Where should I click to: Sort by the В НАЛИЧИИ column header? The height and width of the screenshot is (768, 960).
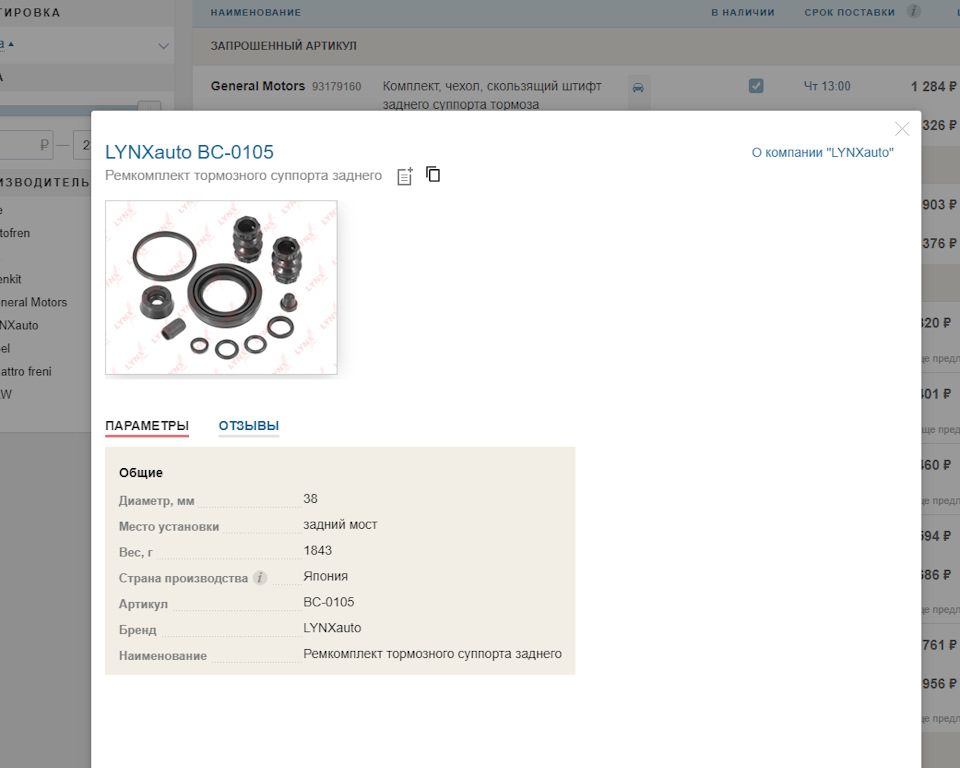coord(743,12)
